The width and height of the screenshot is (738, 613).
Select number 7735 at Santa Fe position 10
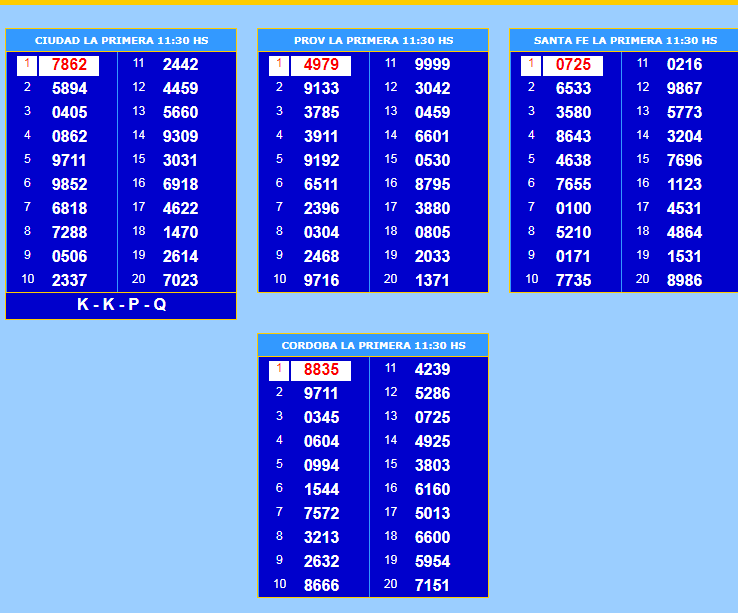[573, 281]
